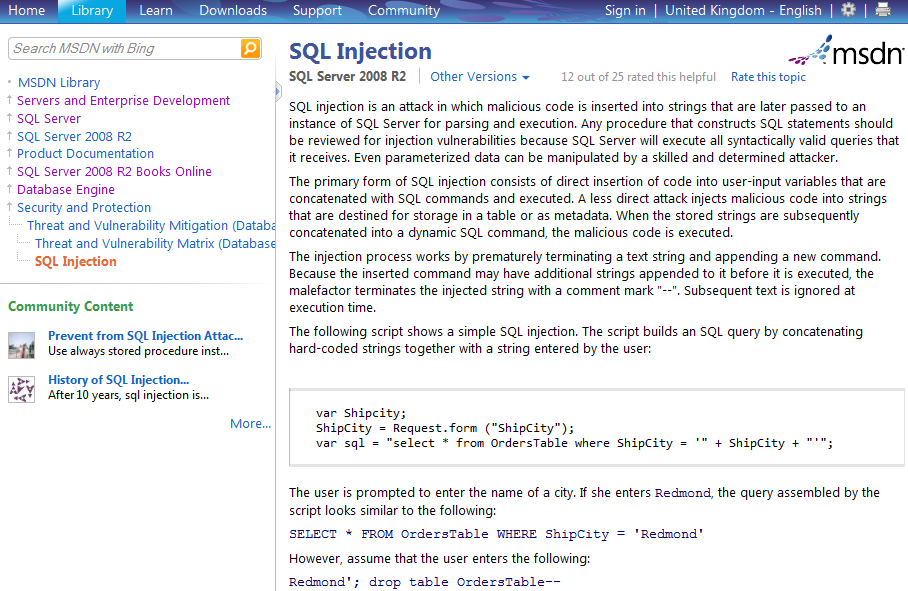The image size is (908, 591).
Task: Select the Library tab
Action: [x=92, y=10]
